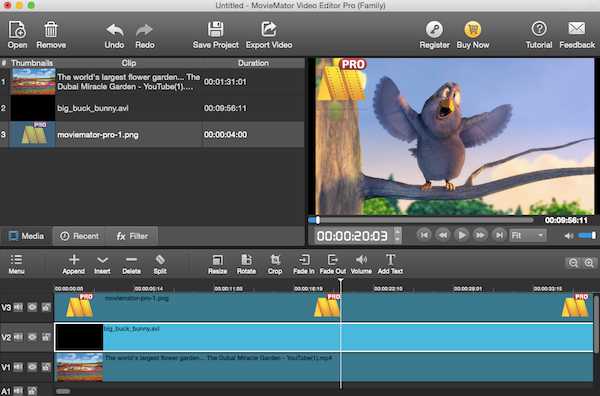Image resolution: width=600 pixels, height=396 pixels.
Task: Mute track V1
Action: click(18, 367)
